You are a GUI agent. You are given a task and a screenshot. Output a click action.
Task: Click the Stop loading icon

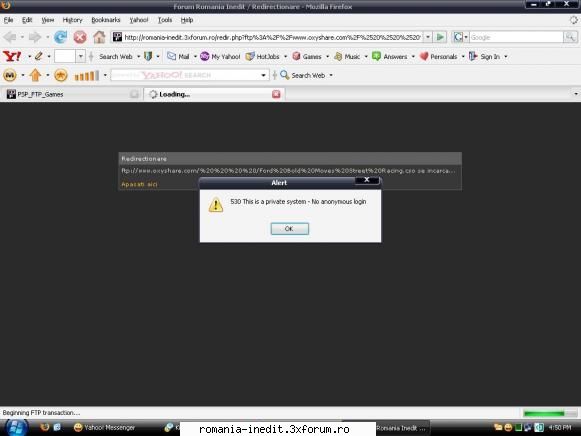pos(80,37)
